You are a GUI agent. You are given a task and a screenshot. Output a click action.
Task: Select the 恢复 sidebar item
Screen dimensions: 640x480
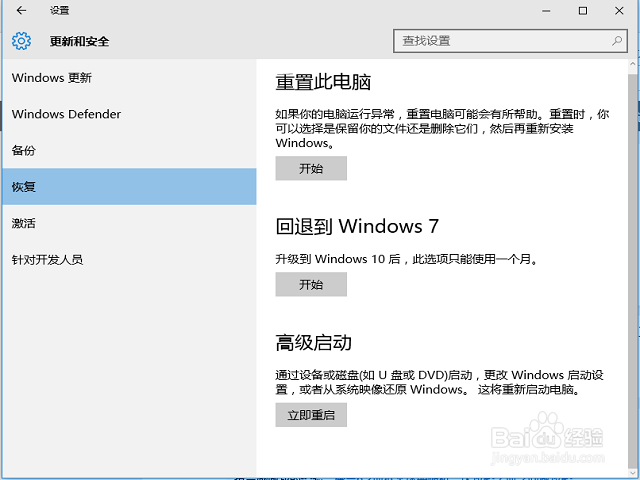pos(130,187)
